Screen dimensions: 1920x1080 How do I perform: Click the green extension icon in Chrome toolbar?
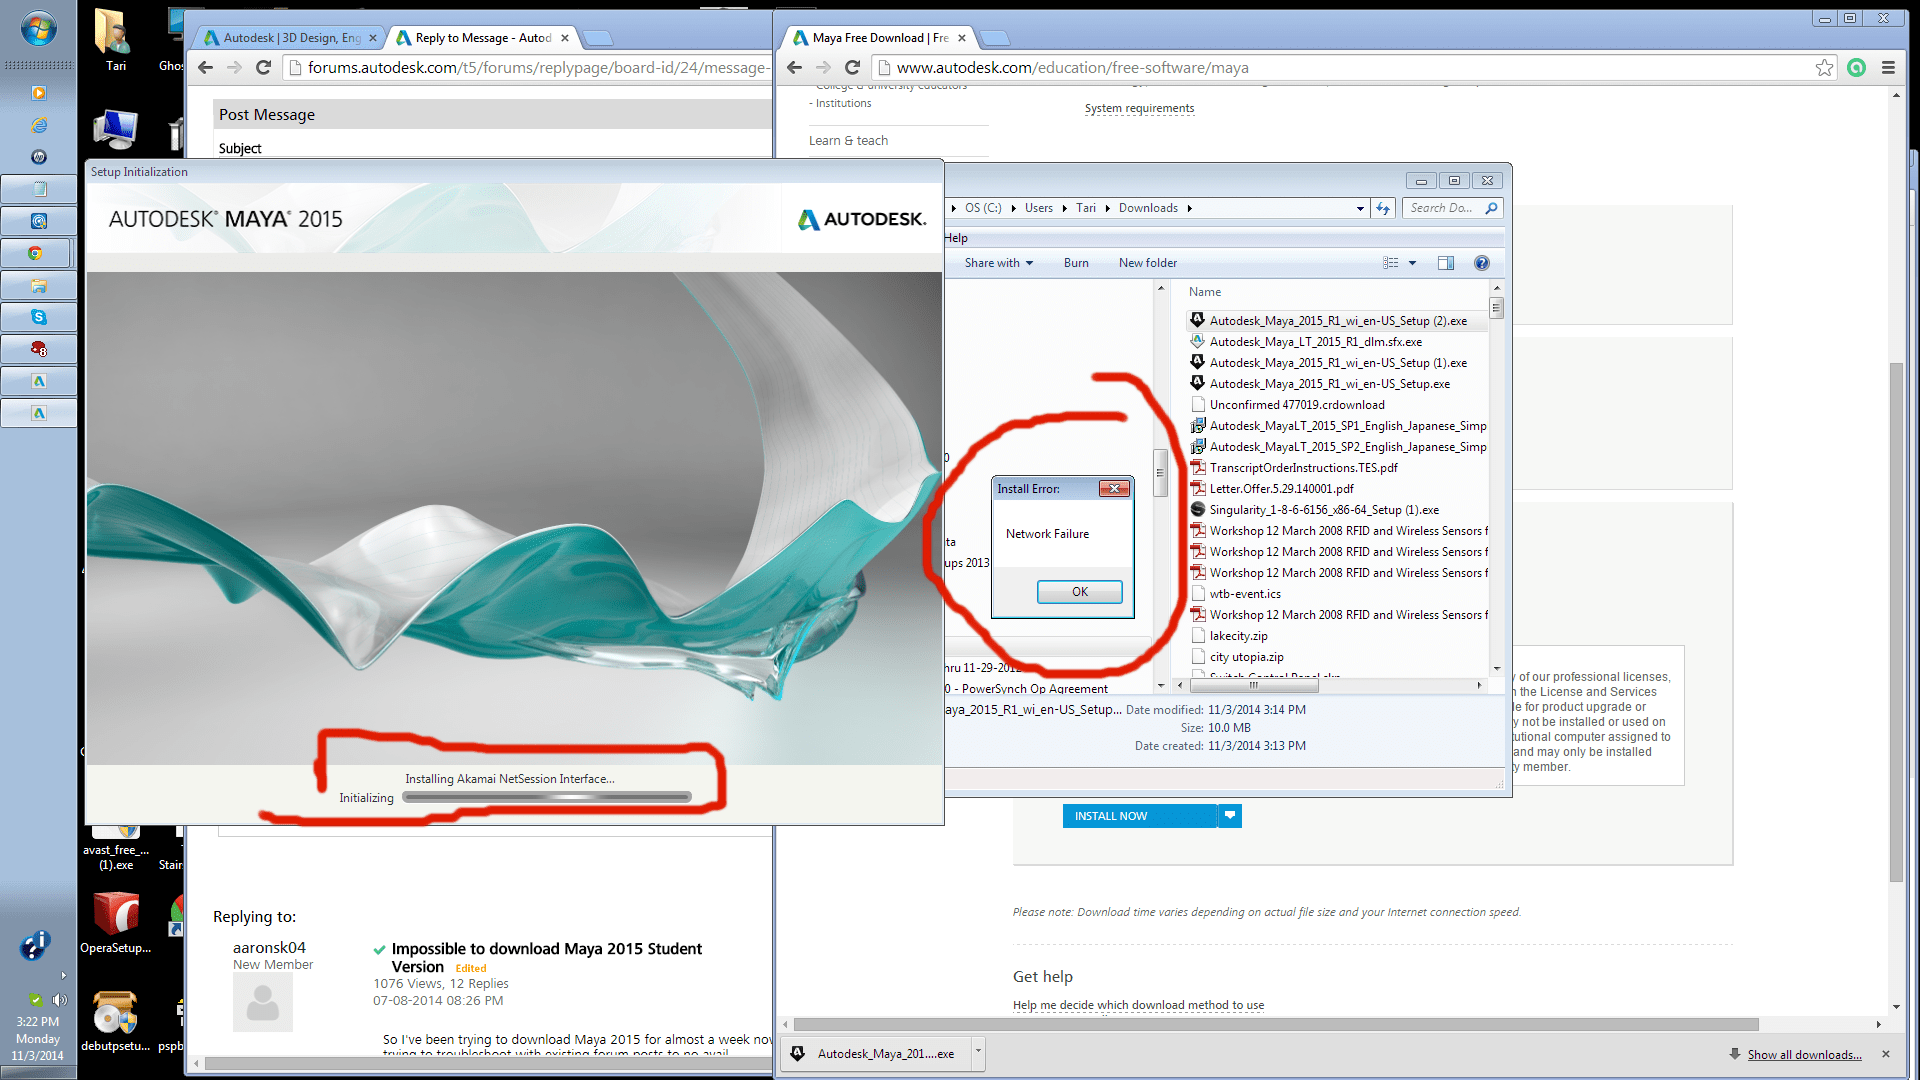1857,67
